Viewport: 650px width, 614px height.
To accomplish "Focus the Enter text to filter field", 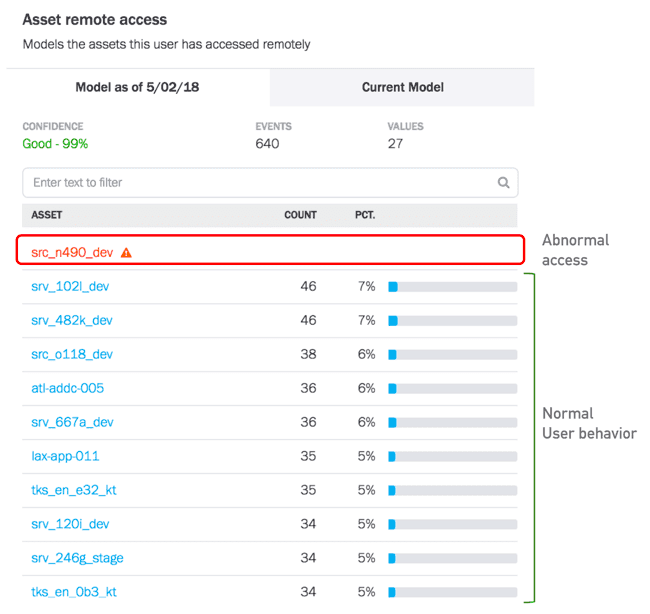I will (x=270, y=182).
